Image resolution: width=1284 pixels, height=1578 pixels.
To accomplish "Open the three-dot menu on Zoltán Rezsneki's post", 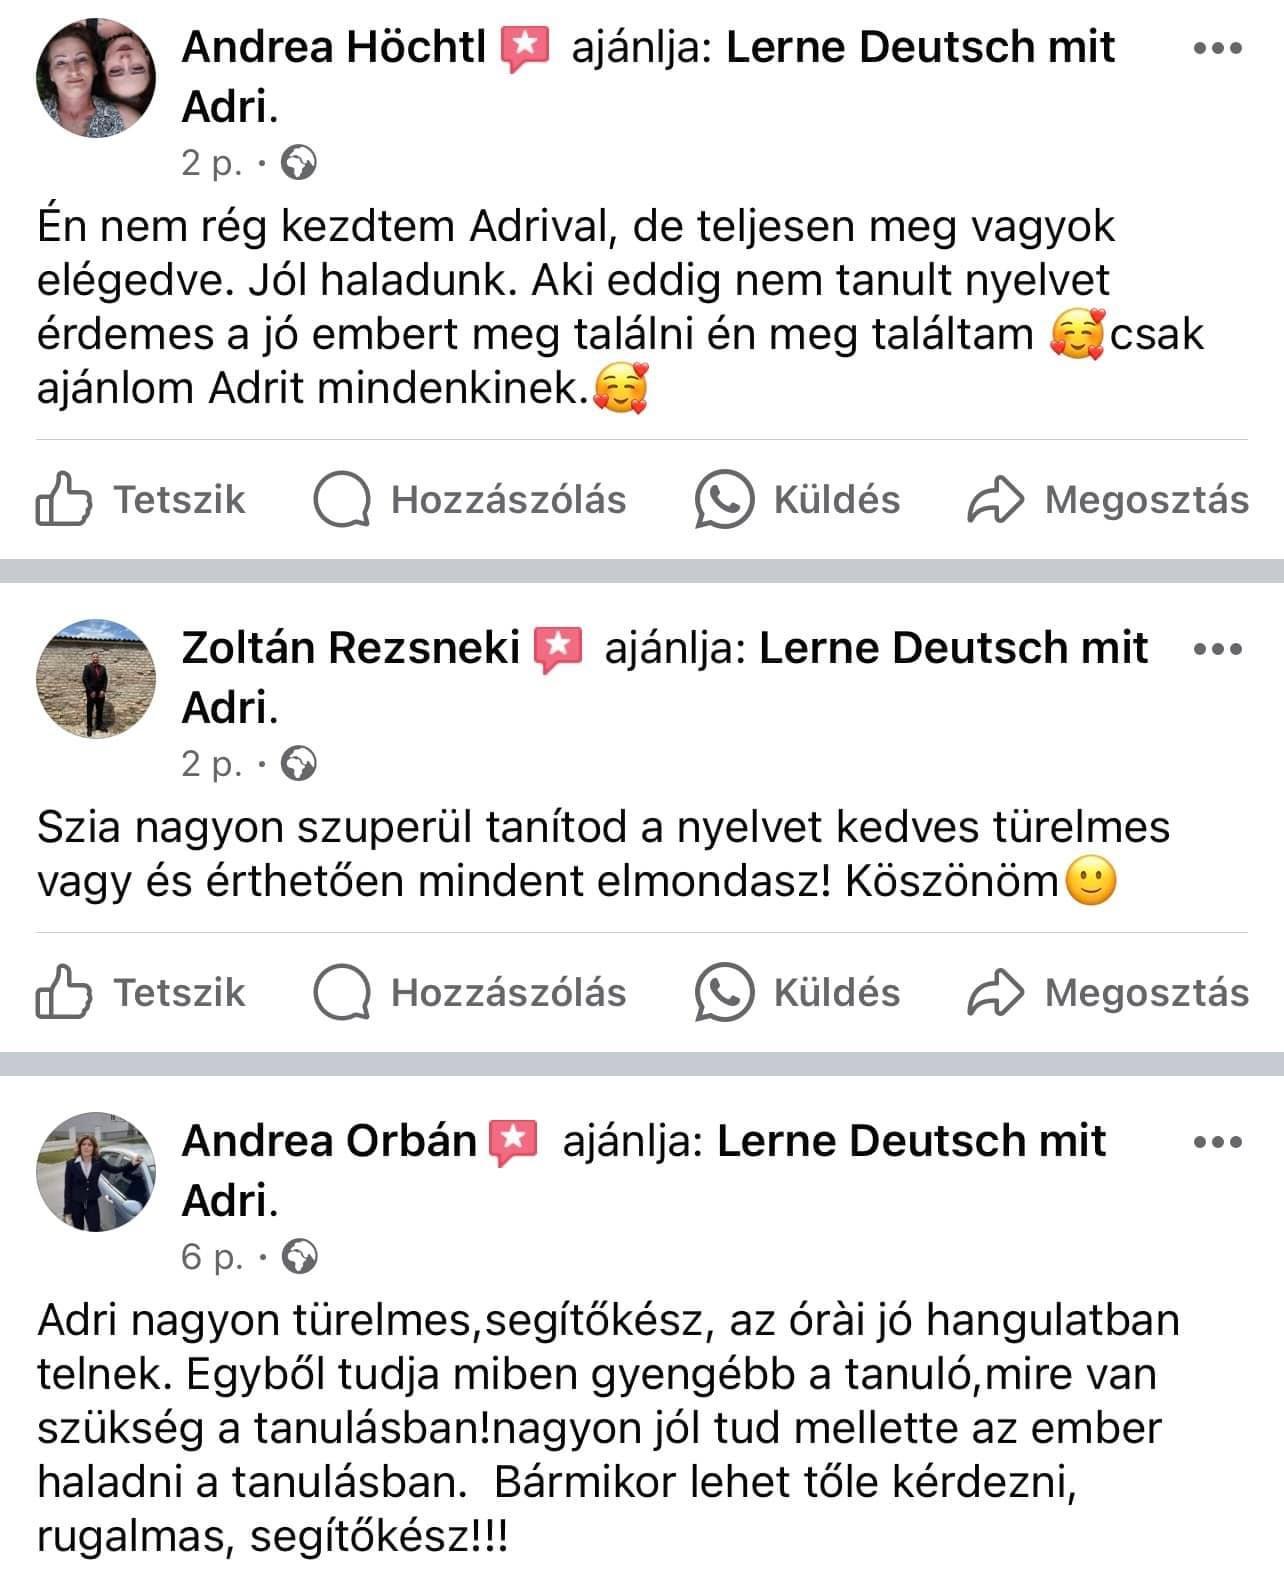I will [x=1218, y=648].
